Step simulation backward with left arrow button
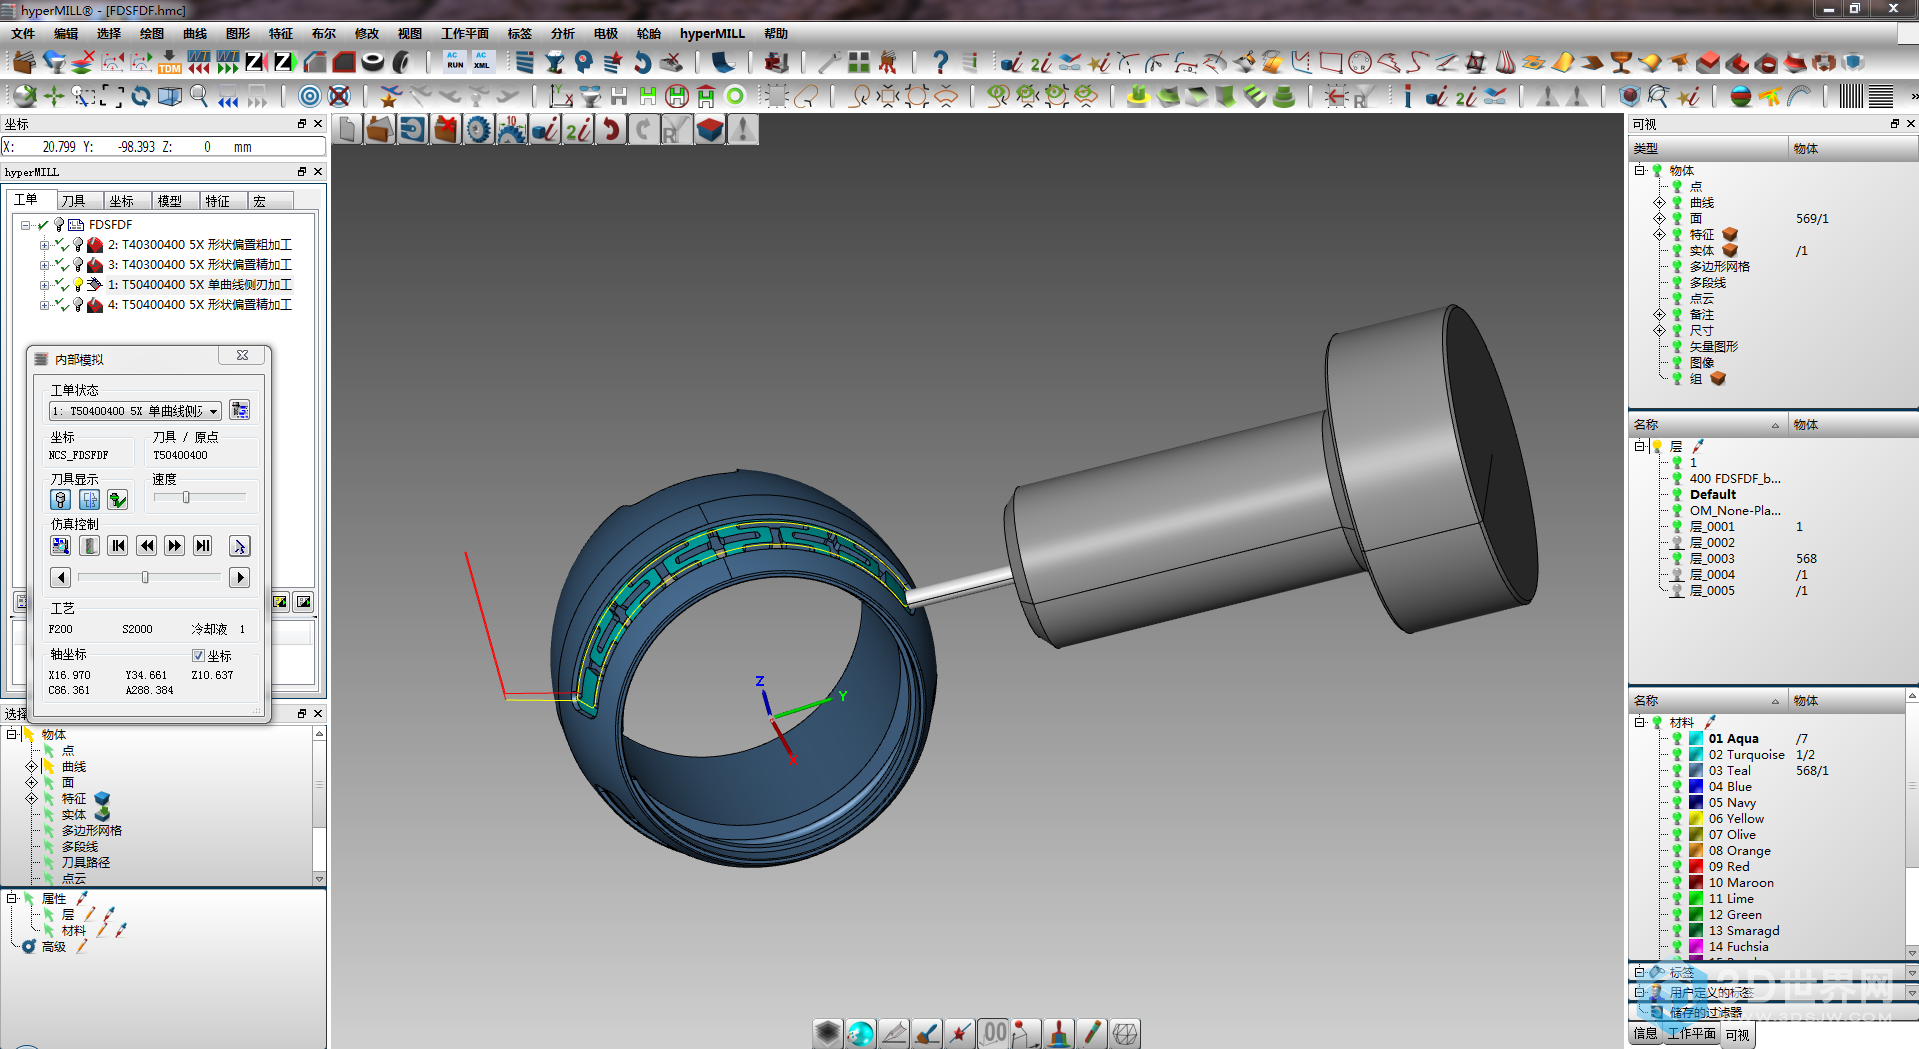This screenshot has width=1919, height=1049. coord(60,577)
